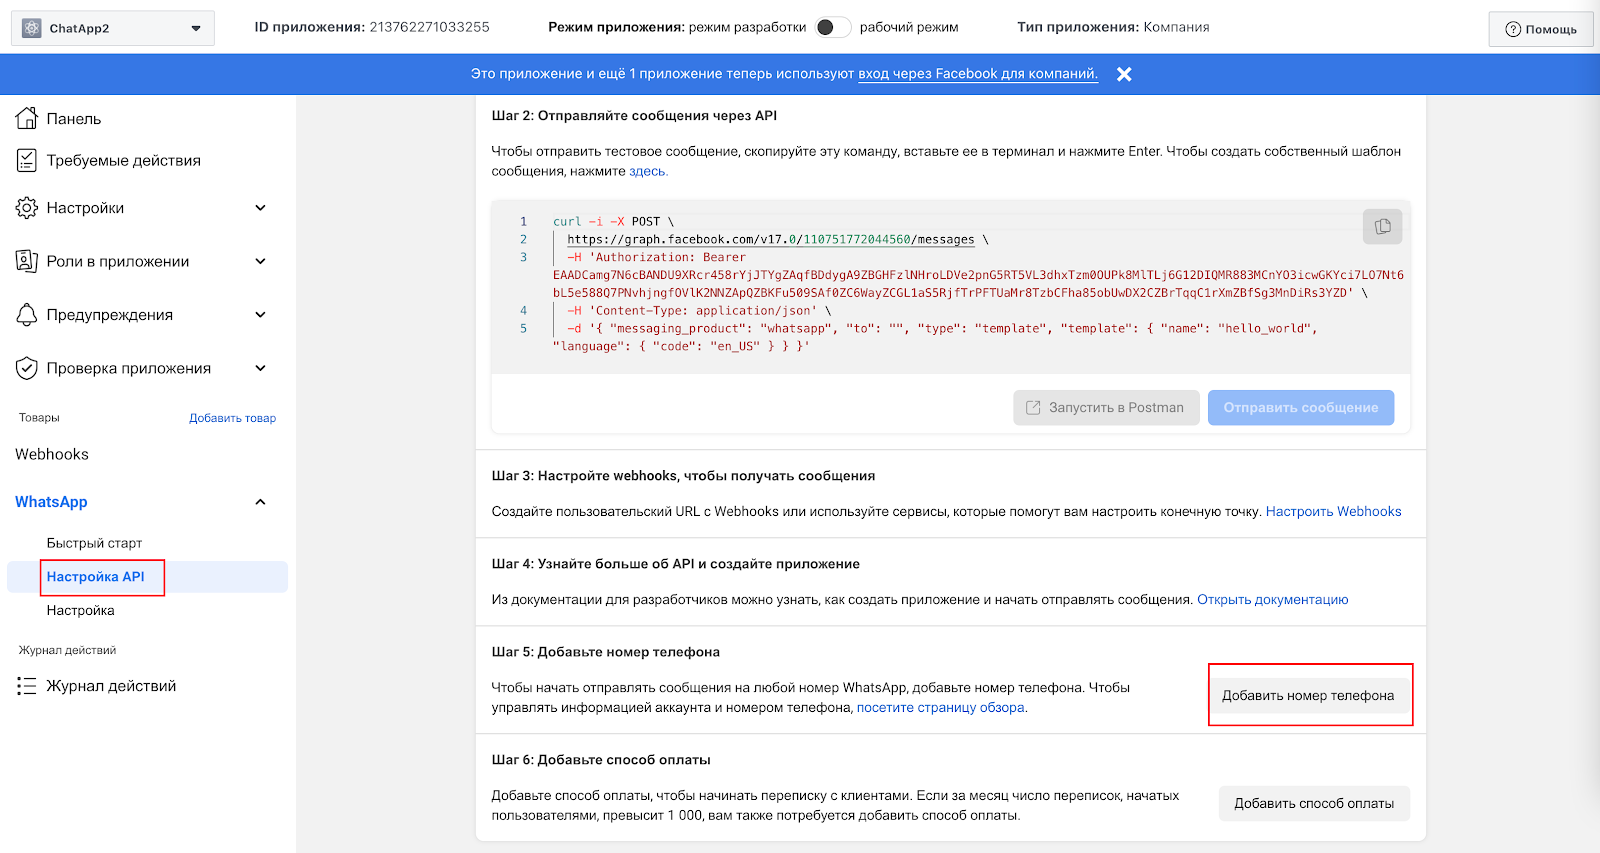
Task: Click Добавить номер телефона button
Action: pos(1308,695)
